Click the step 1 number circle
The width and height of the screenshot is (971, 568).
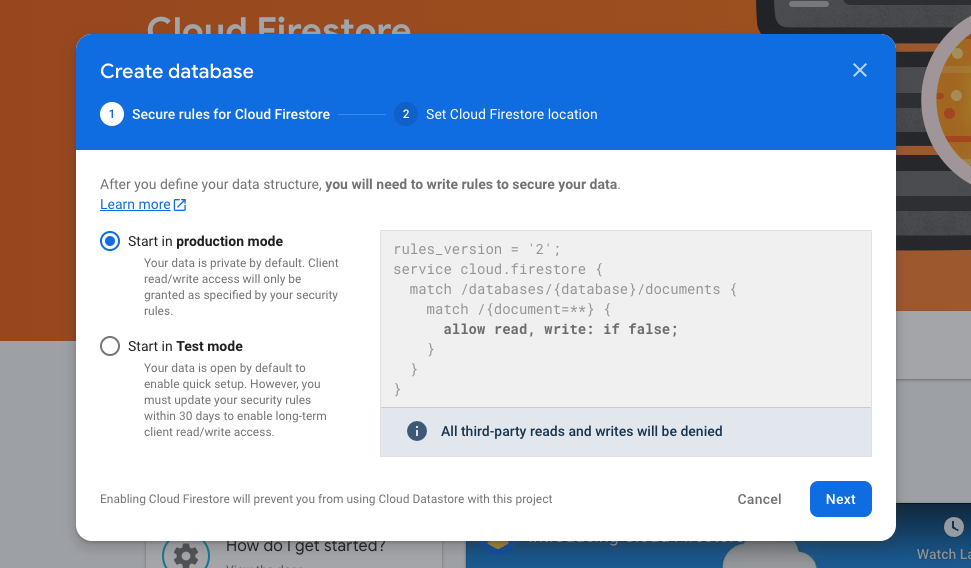coord(111,114)
